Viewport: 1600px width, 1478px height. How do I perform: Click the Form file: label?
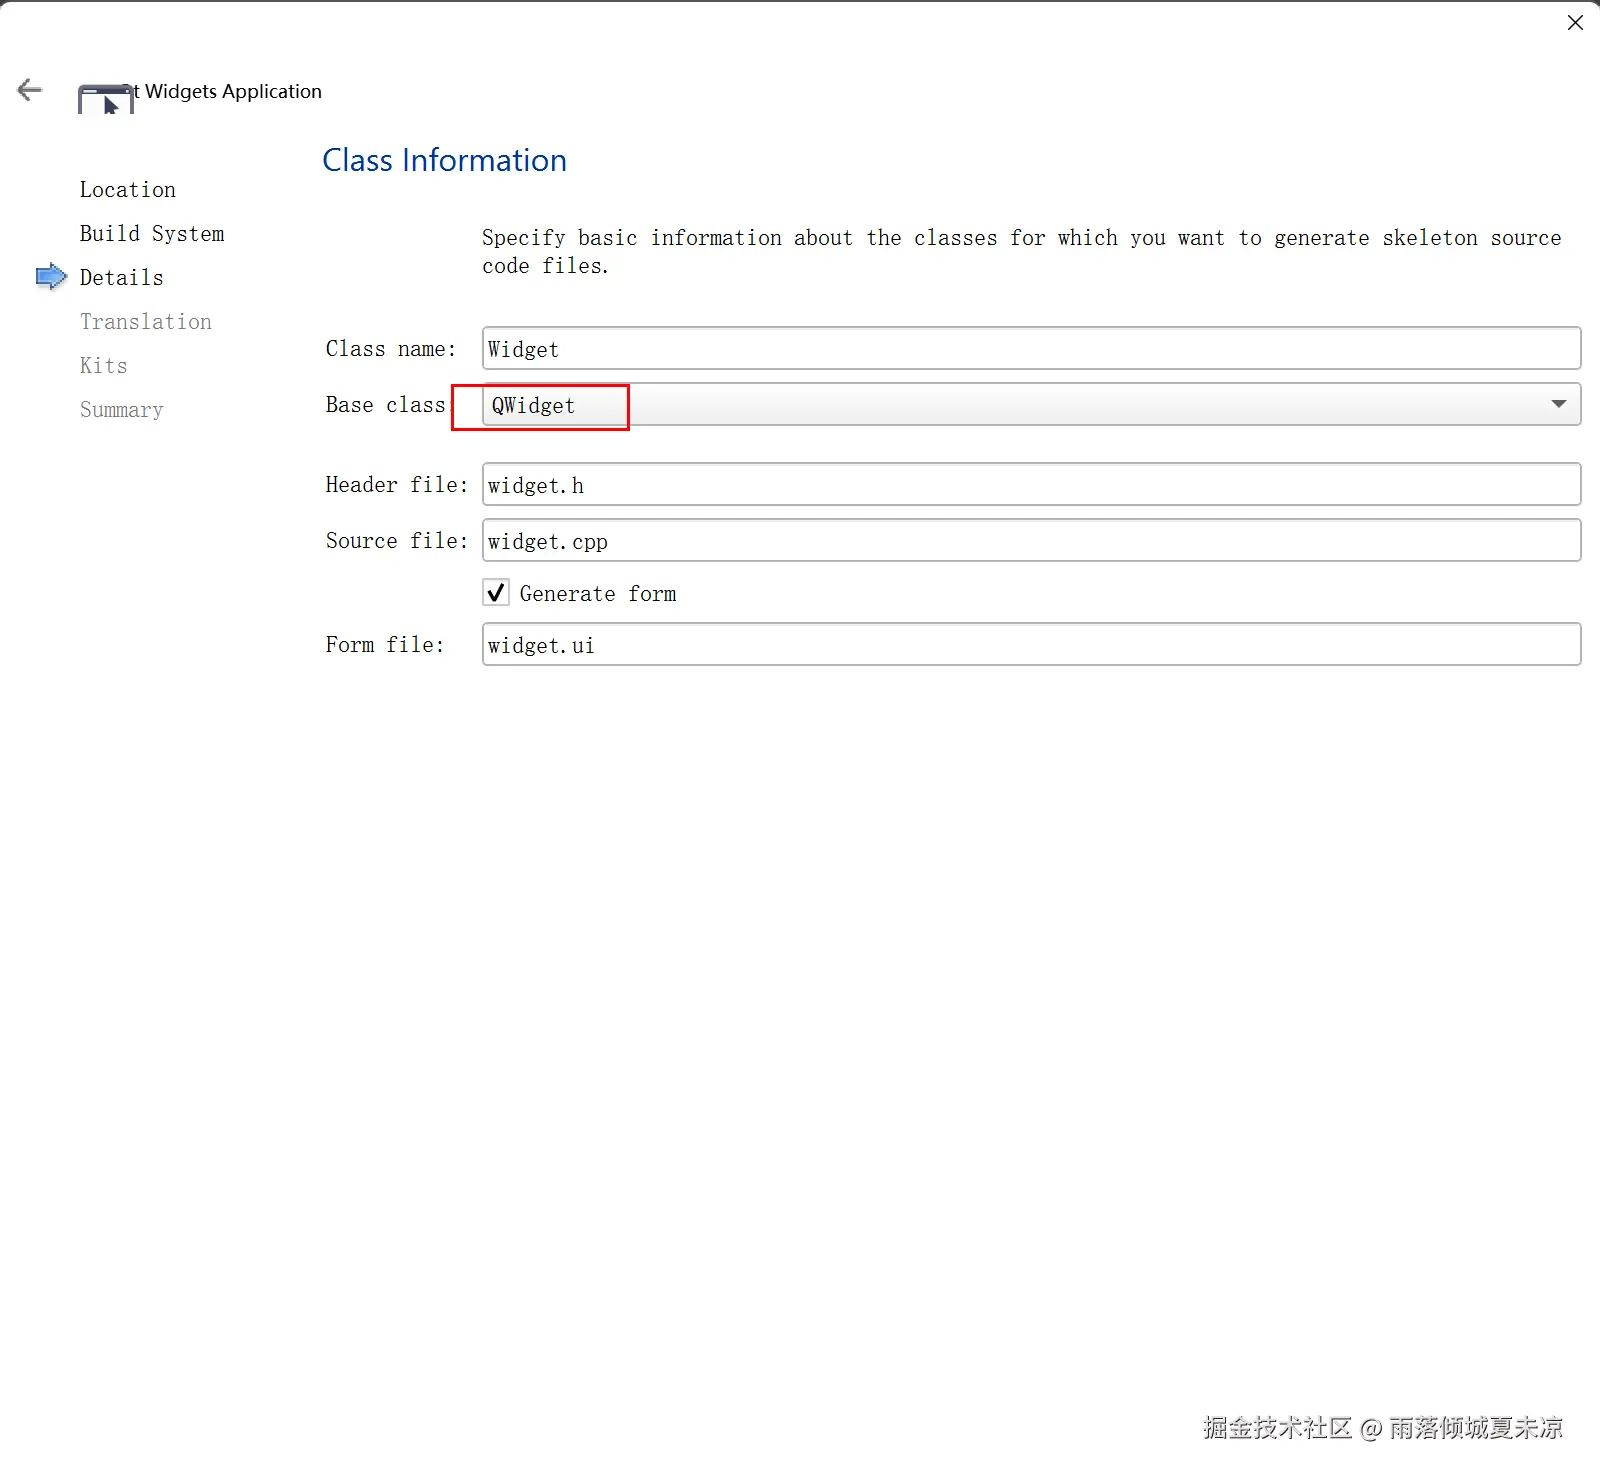[385, 645]
